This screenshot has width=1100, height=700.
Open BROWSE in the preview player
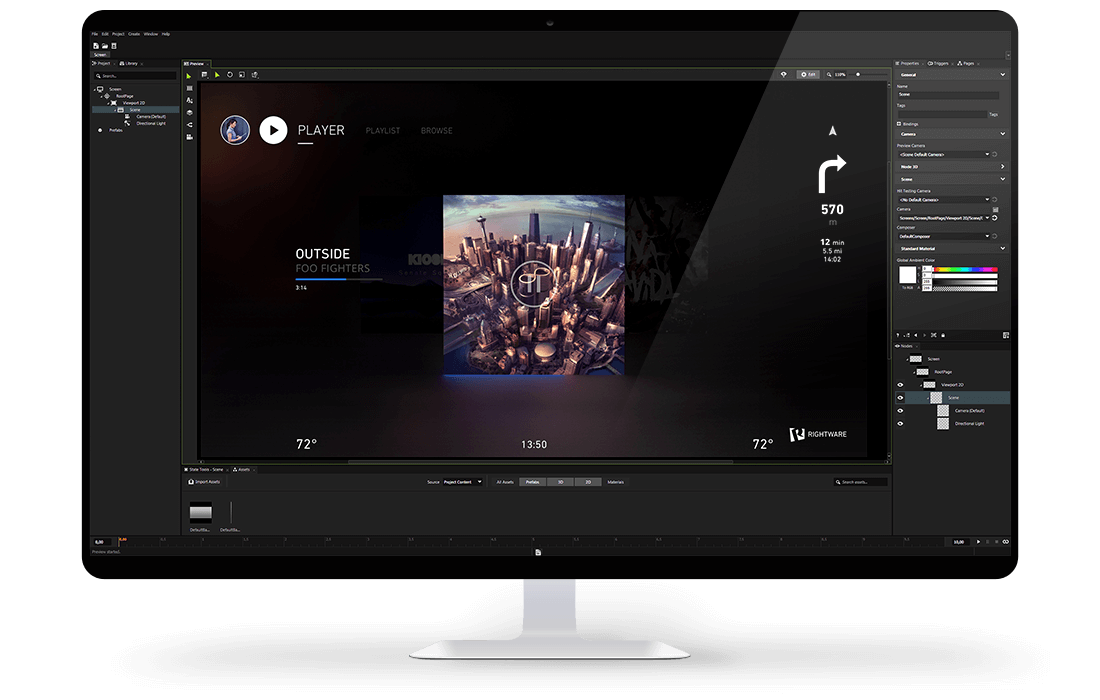click(x=436, y=130)
